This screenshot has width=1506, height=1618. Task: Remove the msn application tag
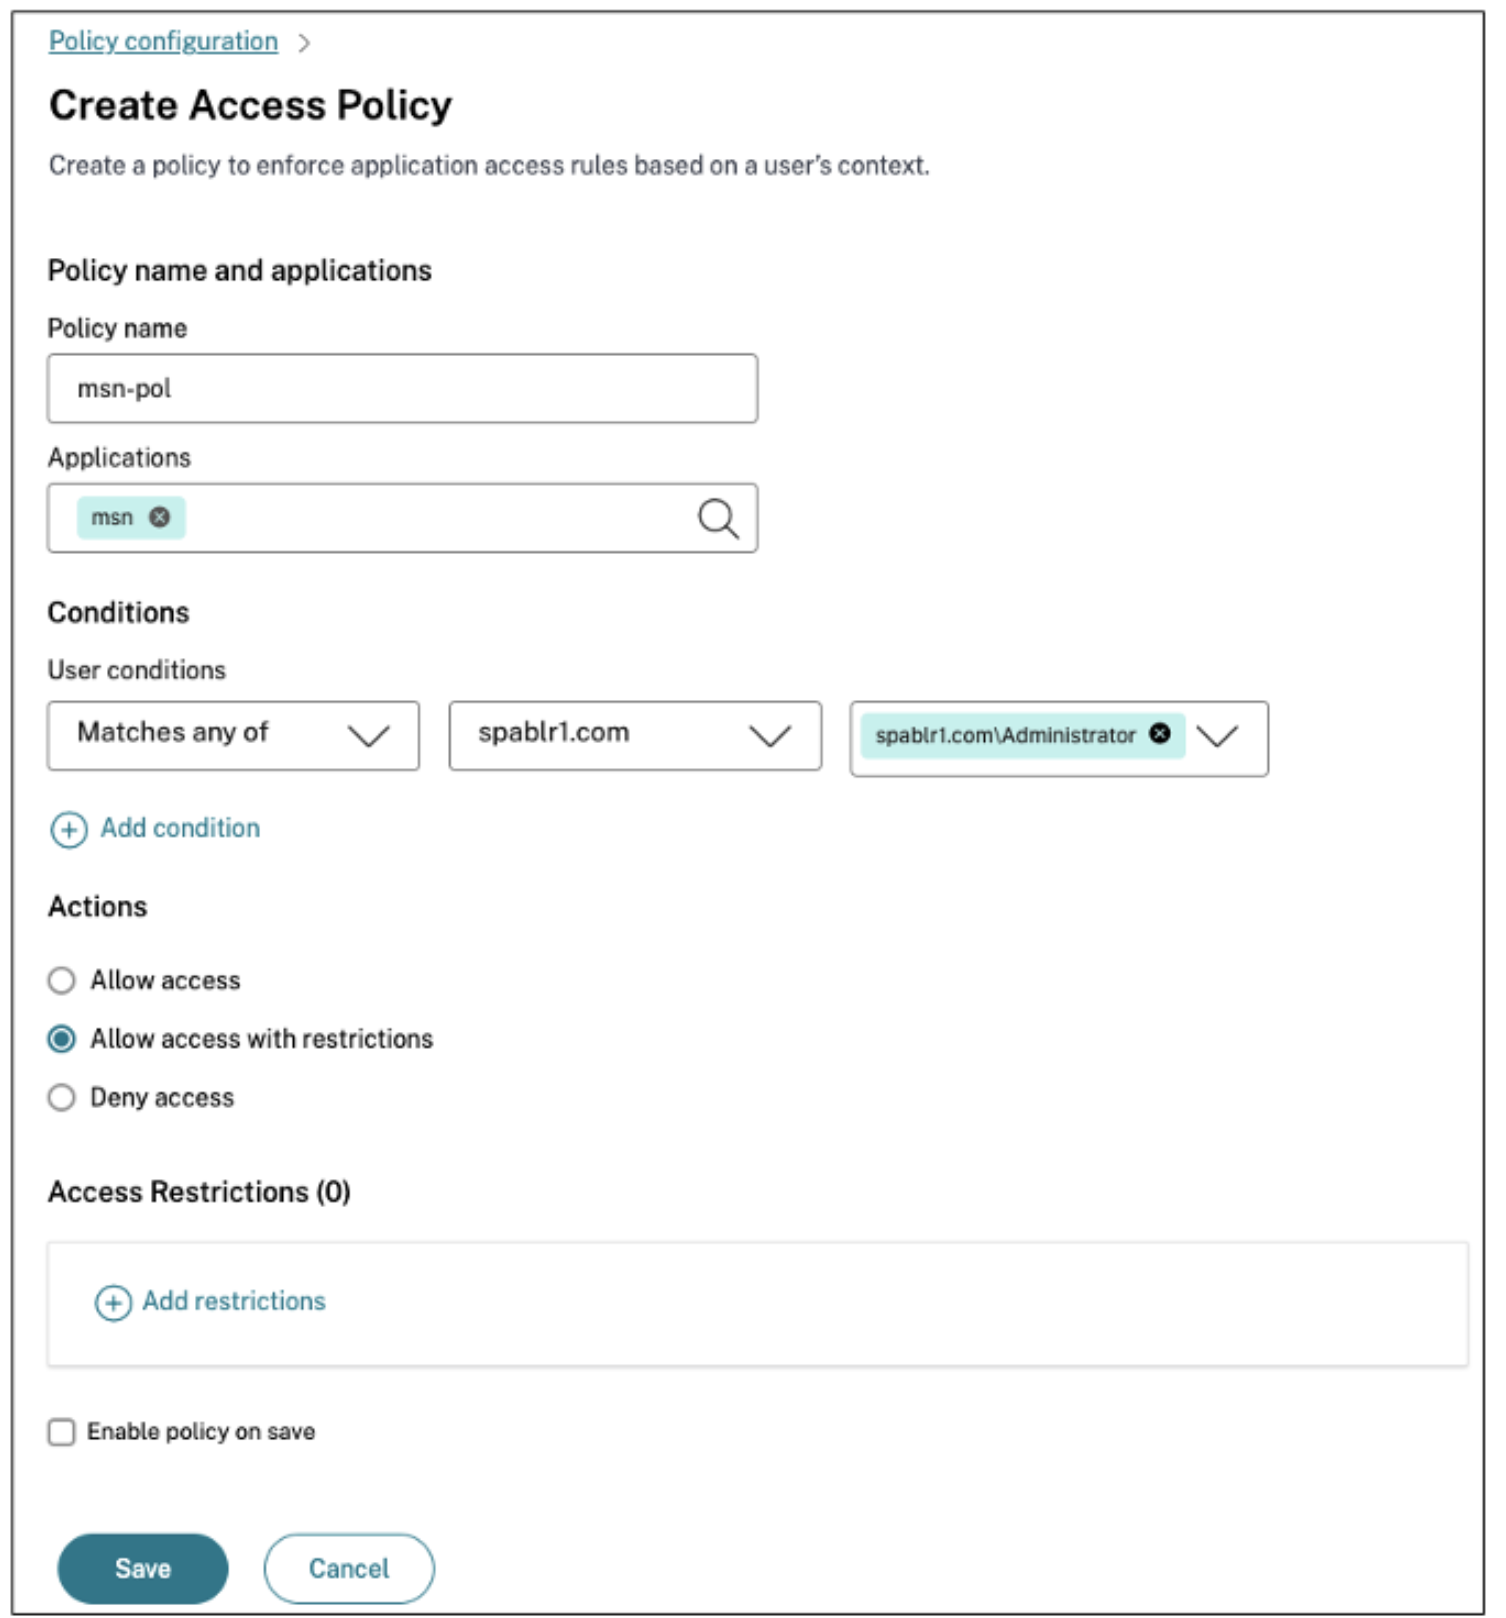159,517
